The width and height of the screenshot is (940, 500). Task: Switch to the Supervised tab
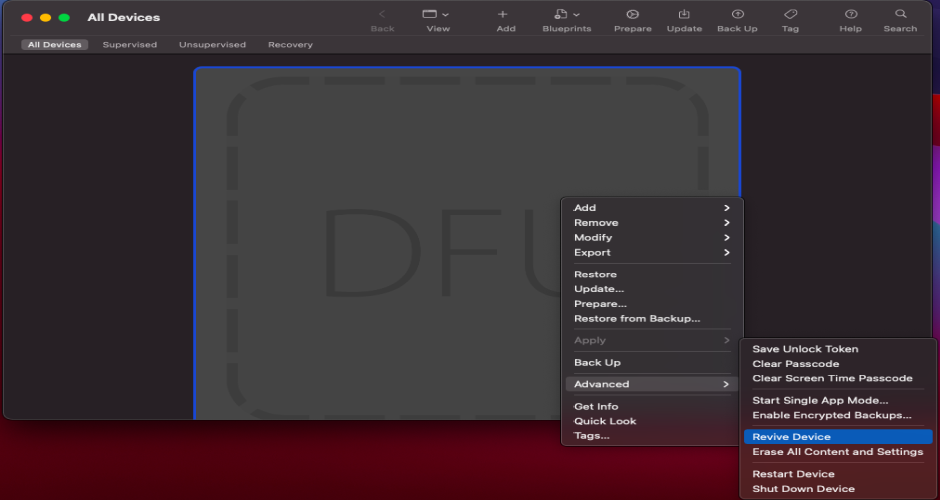coord(130,45)
